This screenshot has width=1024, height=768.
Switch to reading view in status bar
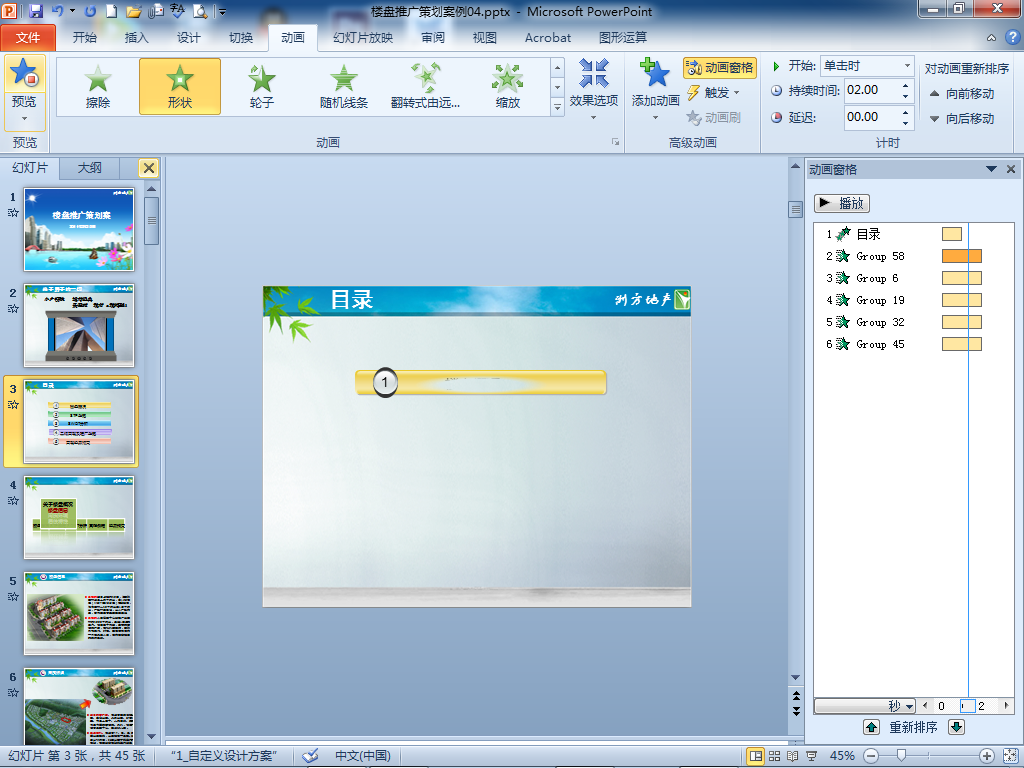793,756
